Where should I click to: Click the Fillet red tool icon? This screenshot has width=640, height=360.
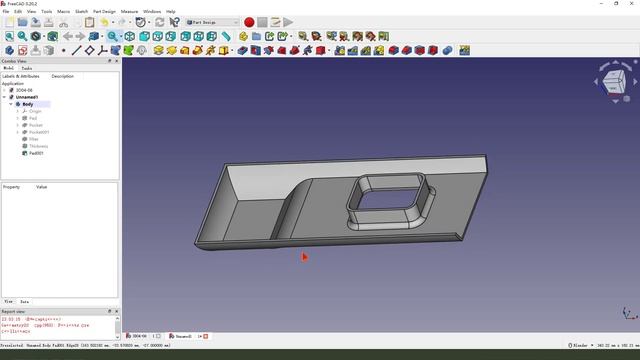coord(393,50)
